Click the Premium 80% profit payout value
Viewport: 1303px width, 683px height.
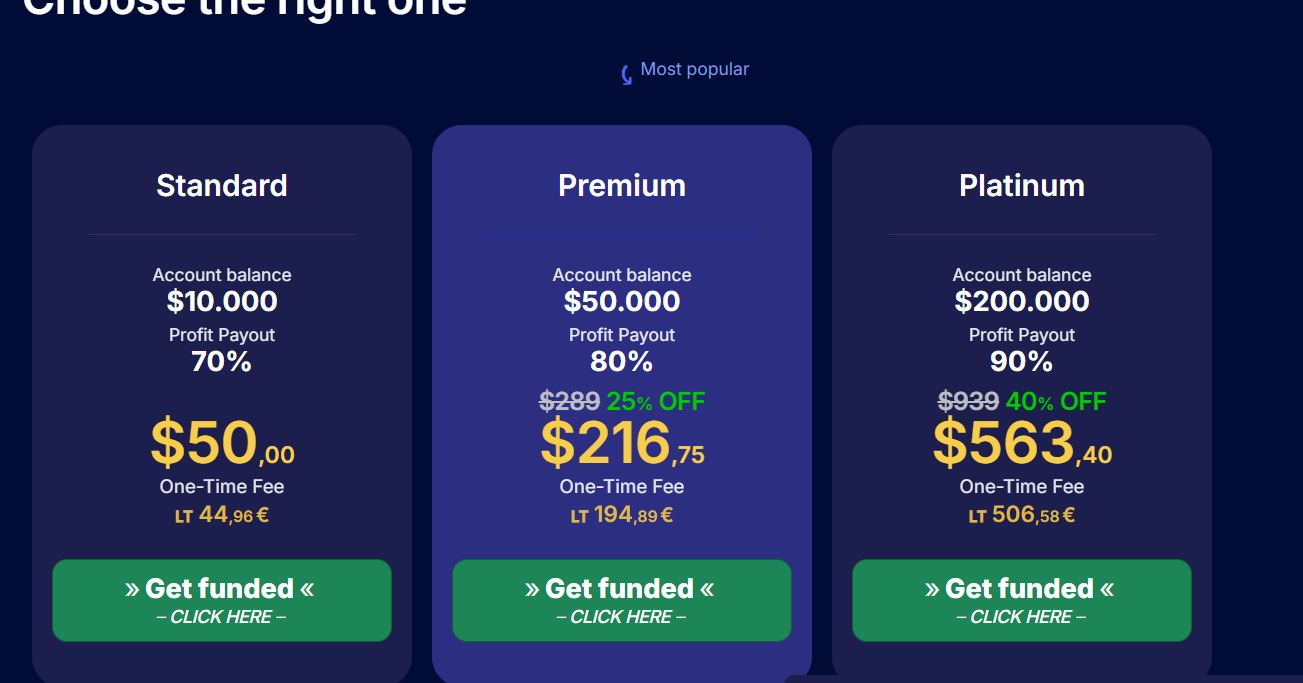click(x=622, y=361)
